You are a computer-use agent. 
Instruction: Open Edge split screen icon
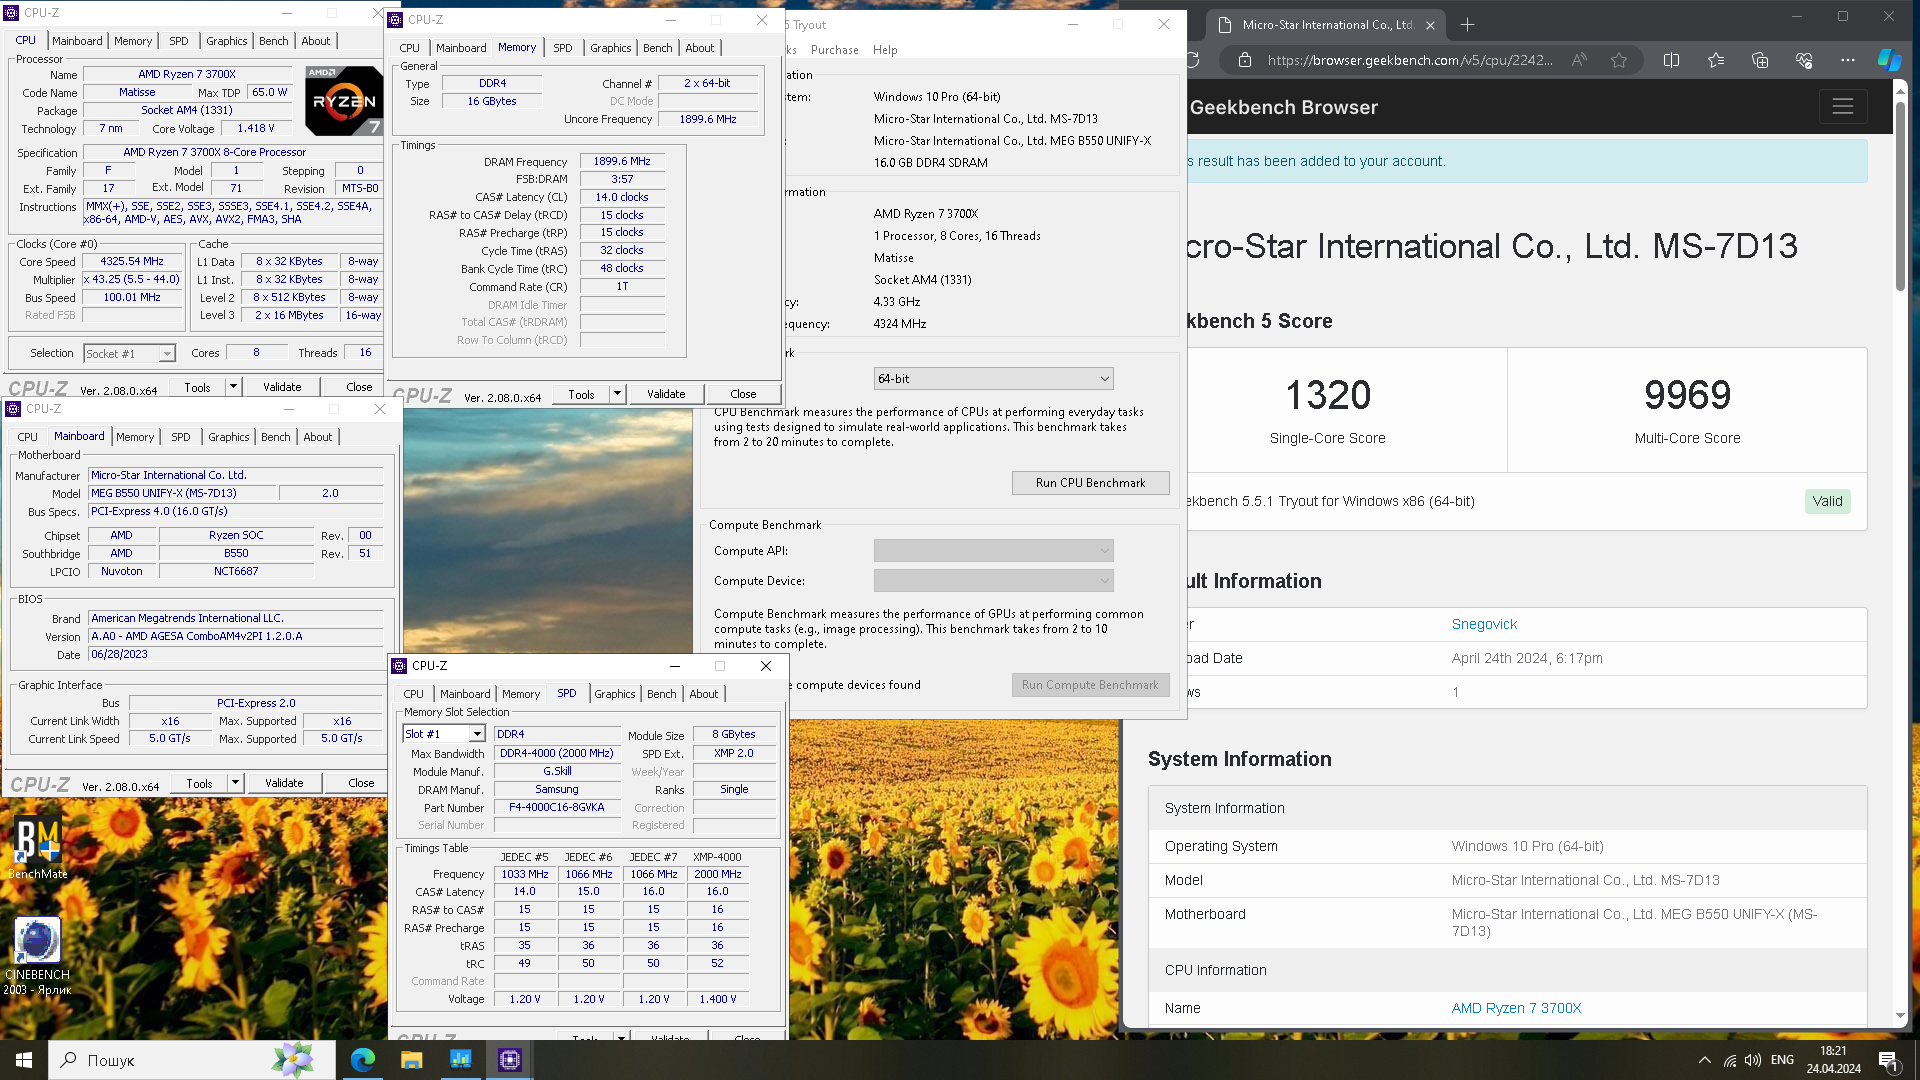(1671, 60)
